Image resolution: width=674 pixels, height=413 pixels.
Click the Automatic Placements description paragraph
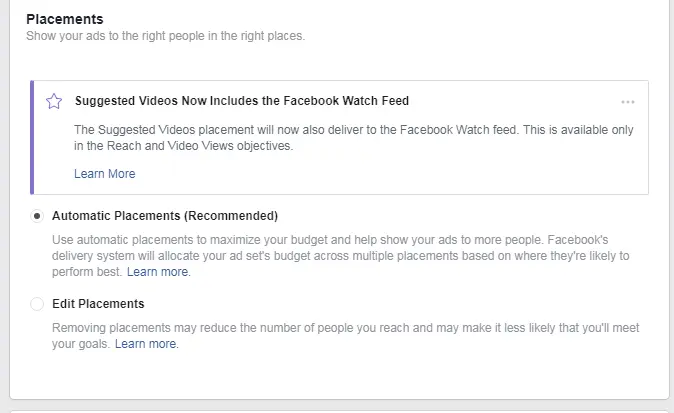point(340,256)
